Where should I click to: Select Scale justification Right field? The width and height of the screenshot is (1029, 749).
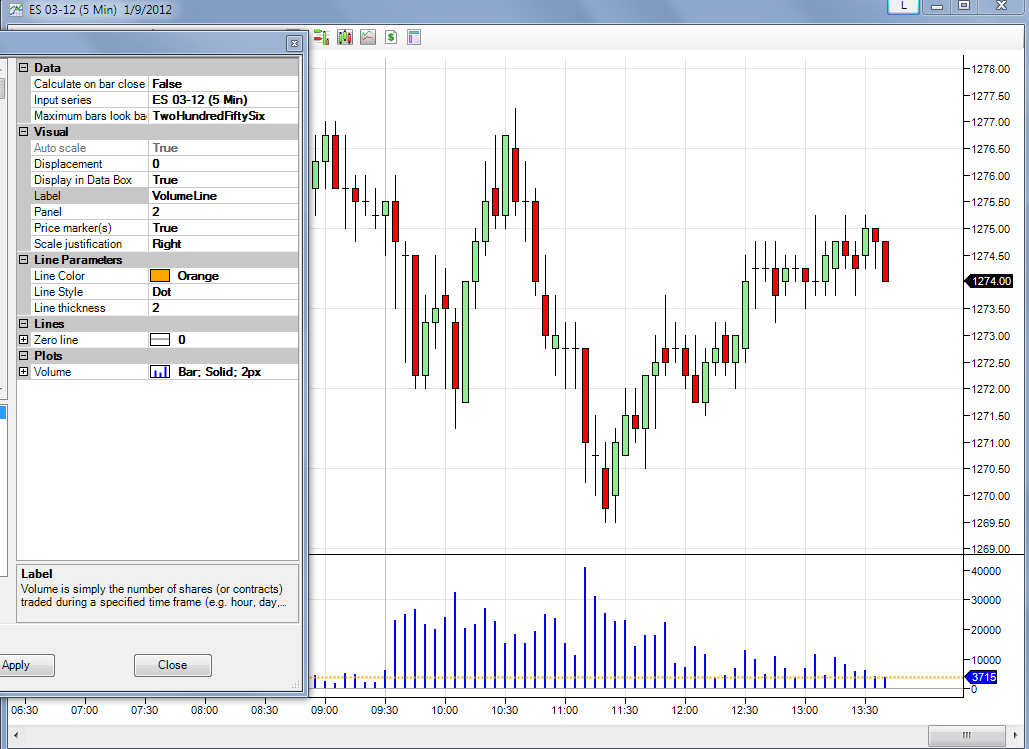pyautogui.click(x=224, y=244)
